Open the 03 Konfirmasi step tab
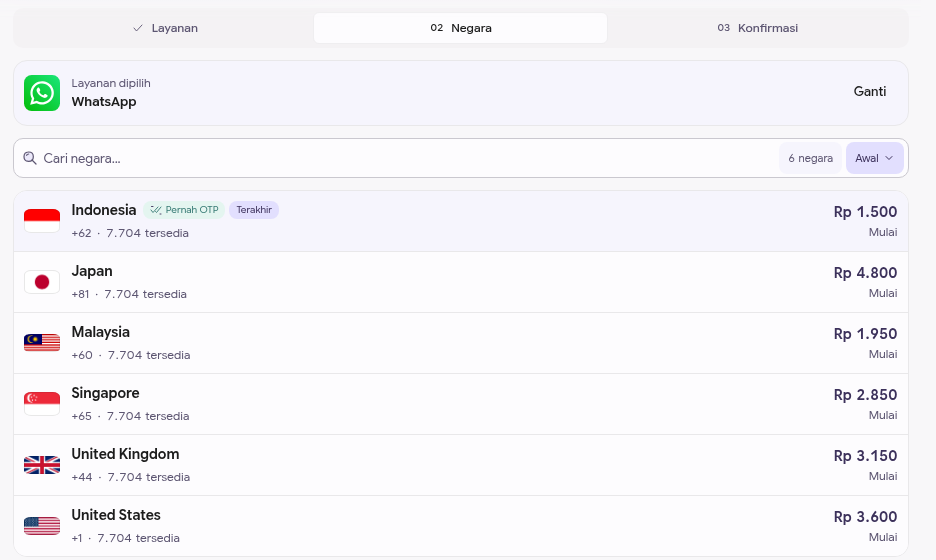 (757, 28)
